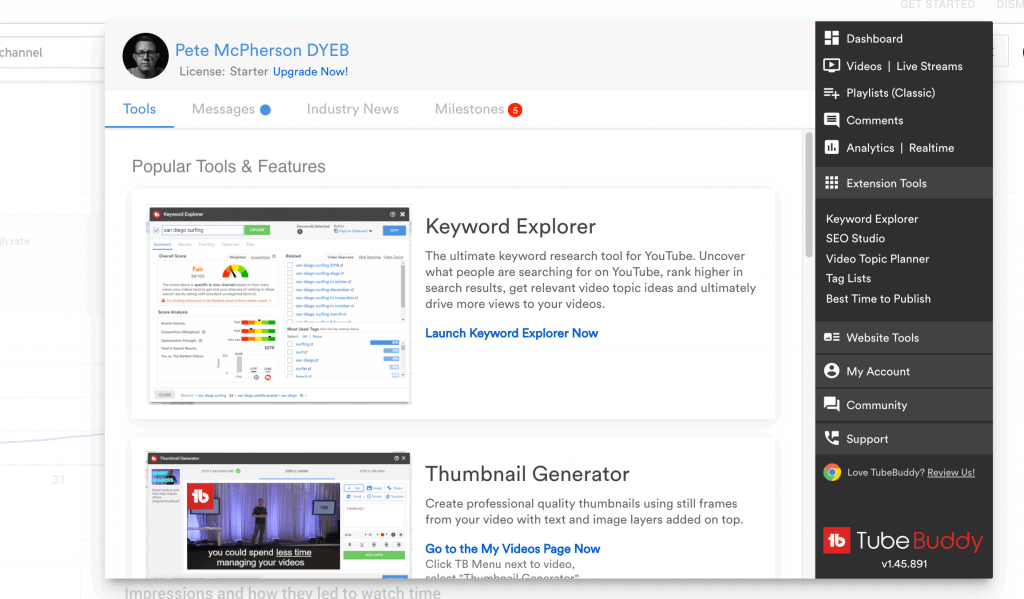Click the Comments speech bubble icon
1024x599 pixels.
click(831, 120)
